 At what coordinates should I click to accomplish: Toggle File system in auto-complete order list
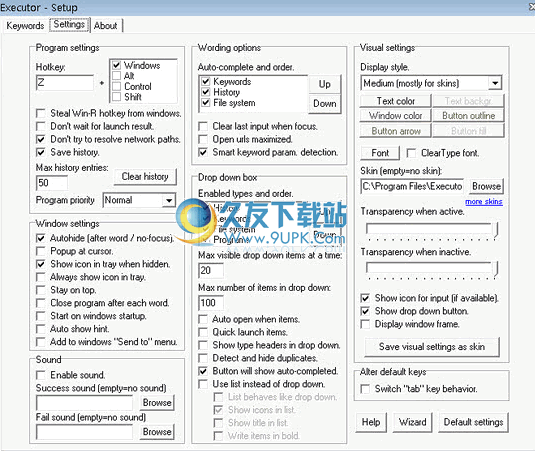[x=205, y=103]
